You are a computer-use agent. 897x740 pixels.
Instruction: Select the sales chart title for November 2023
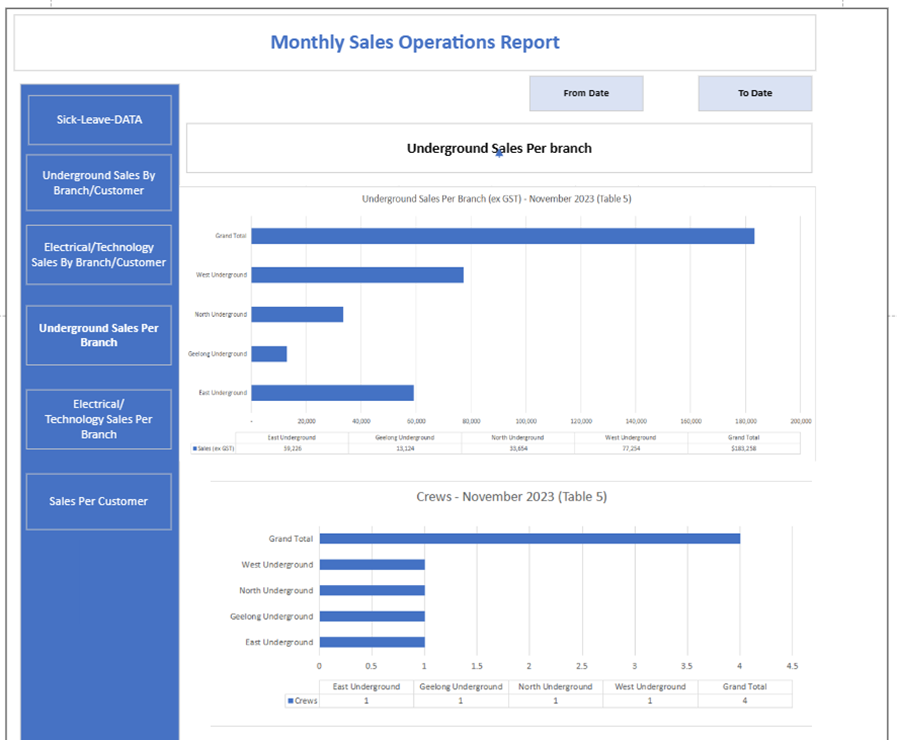[496, 199]
